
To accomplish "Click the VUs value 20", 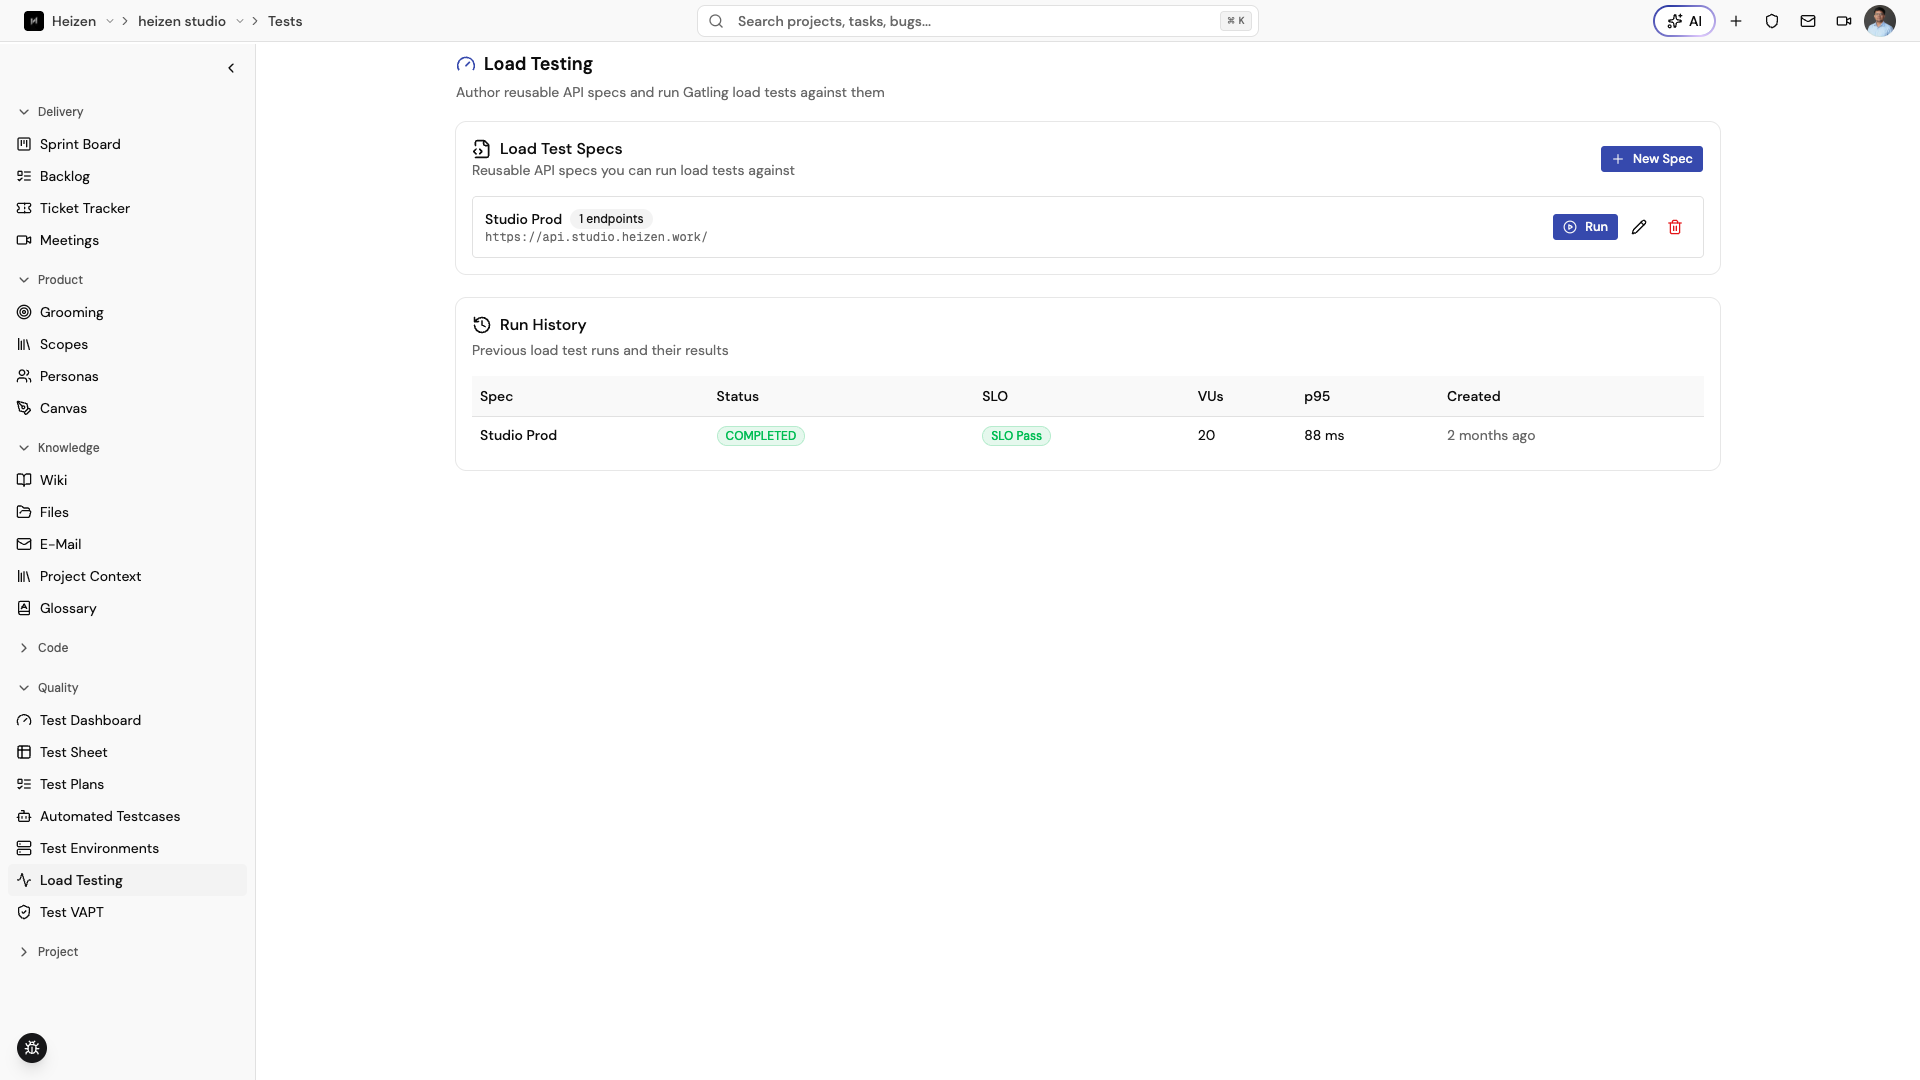I will click(1206, 436).
